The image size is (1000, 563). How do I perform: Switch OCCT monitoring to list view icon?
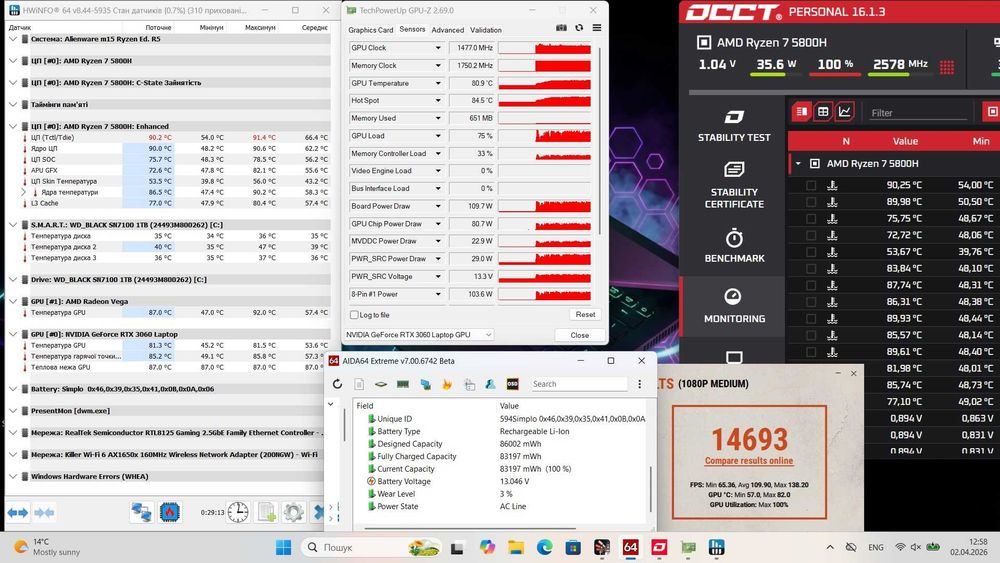(x=802, y=112)
